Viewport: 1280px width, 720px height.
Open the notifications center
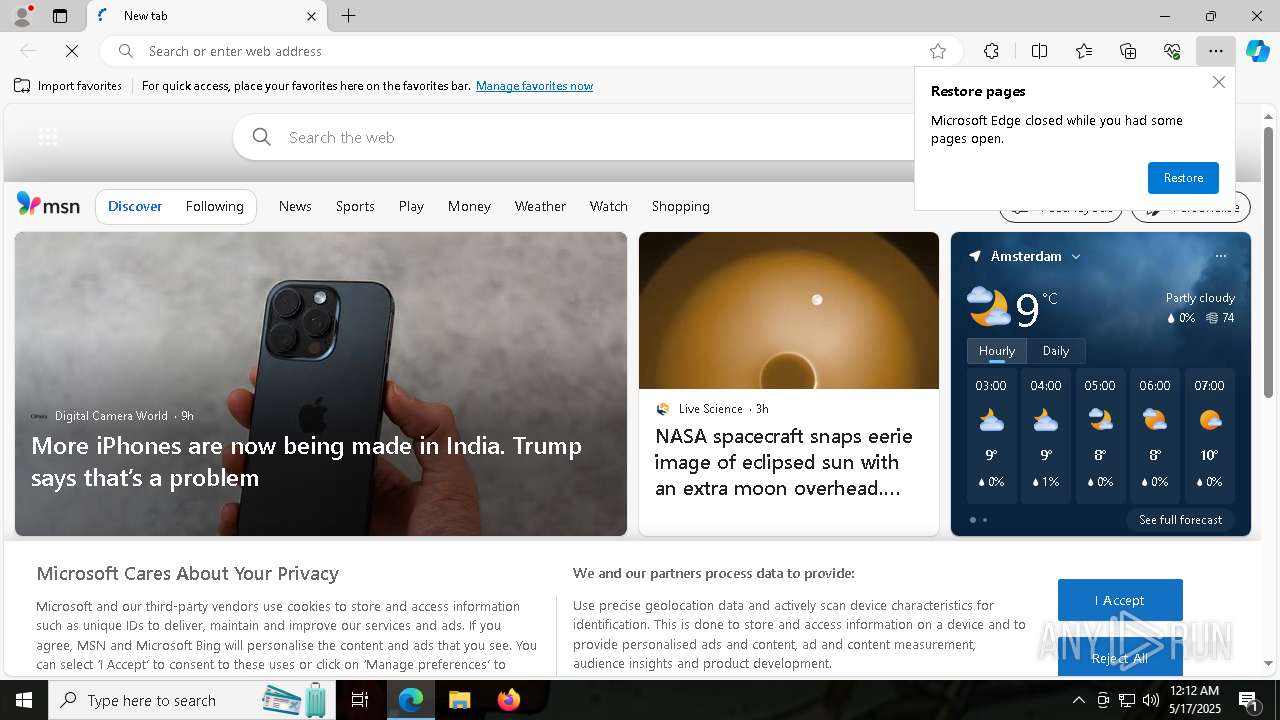click(1248, 700)
